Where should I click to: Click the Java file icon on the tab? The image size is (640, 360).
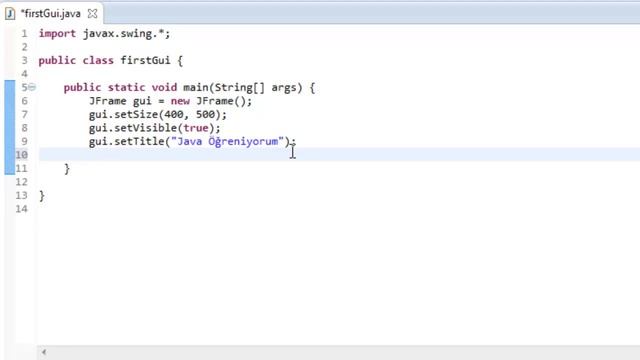pos(10,14)
